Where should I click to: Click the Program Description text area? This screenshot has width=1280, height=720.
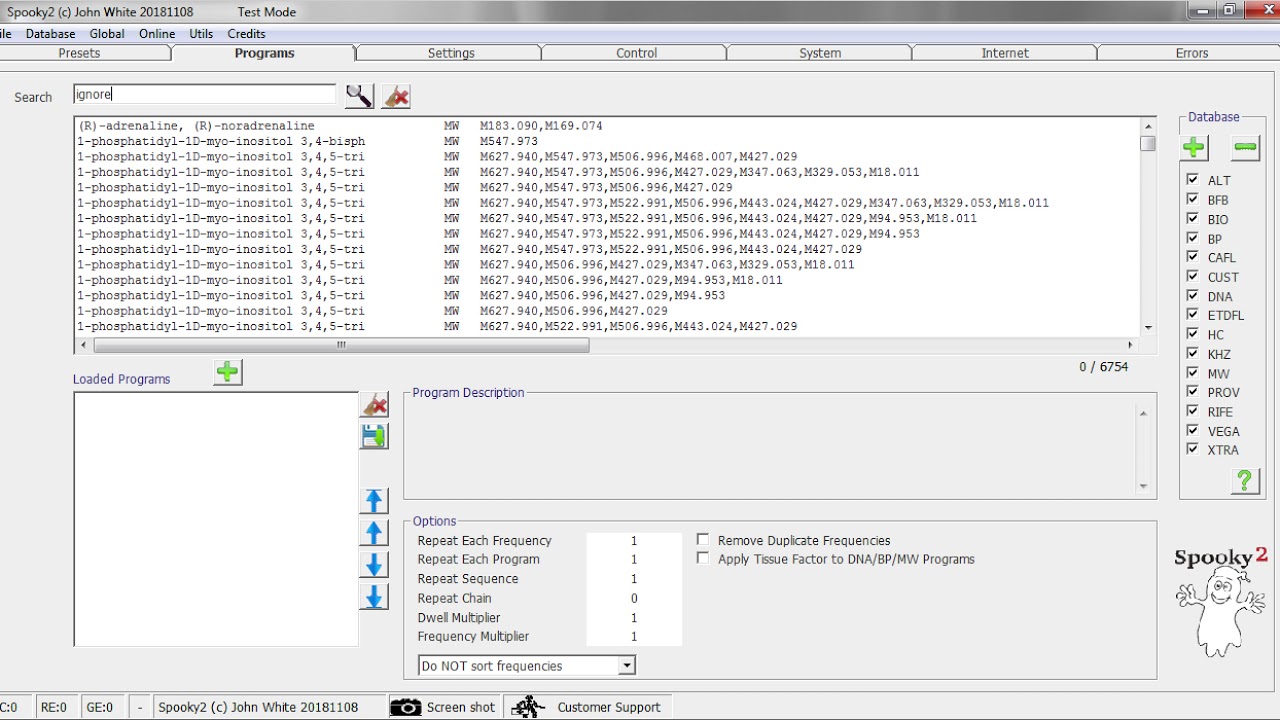(x=770, y=448)
